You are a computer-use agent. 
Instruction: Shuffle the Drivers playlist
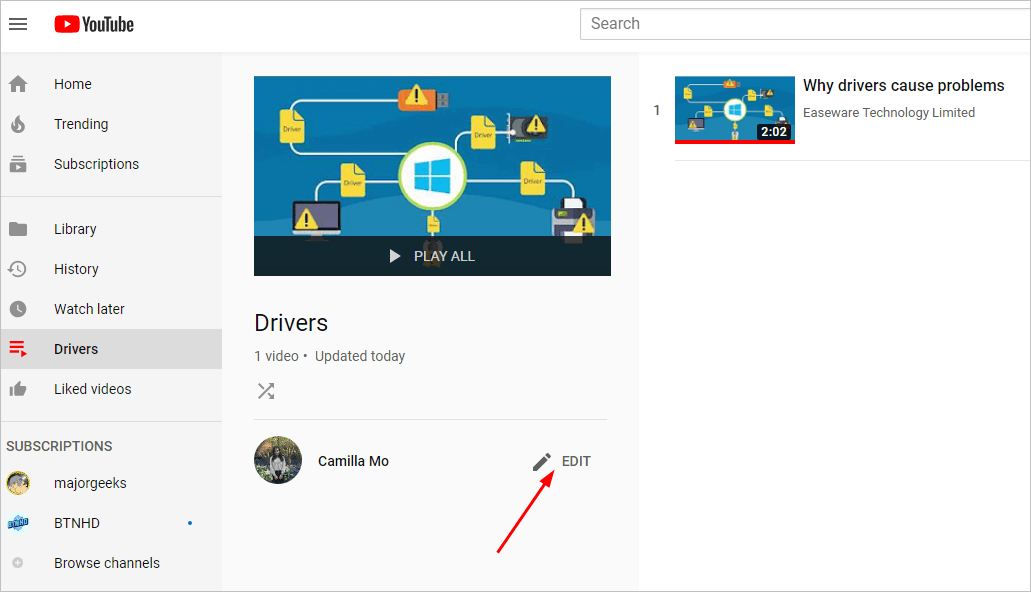265,391
